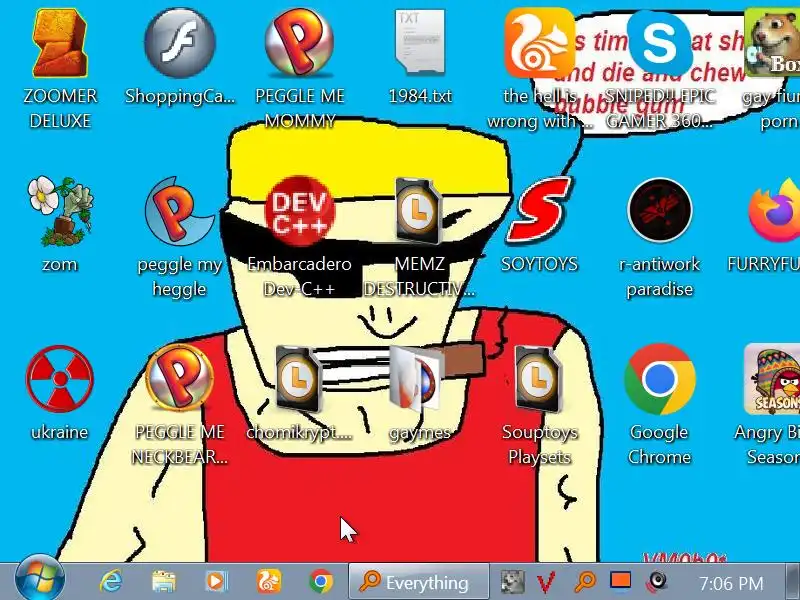Open the zom Plants vs Zombies icon

(60, 211)
